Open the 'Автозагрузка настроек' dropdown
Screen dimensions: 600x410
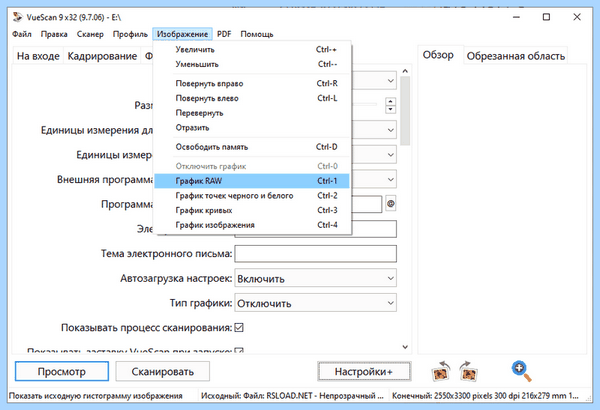click(x=315, y=278)
